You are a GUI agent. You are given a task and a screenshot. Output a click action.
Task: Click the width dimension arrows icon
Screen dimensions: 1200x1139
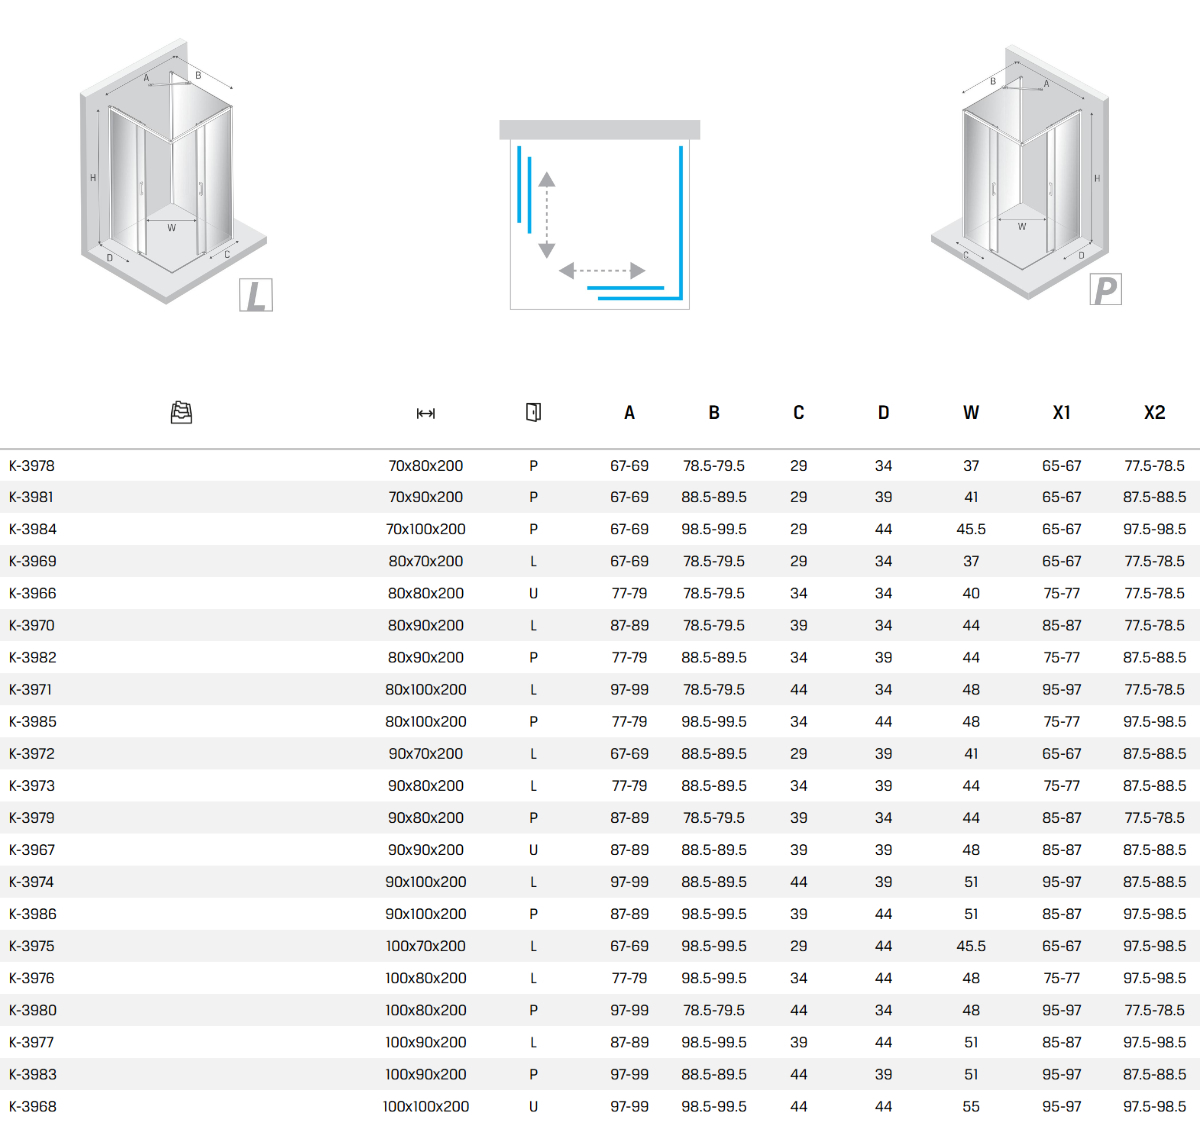[426, 413]
